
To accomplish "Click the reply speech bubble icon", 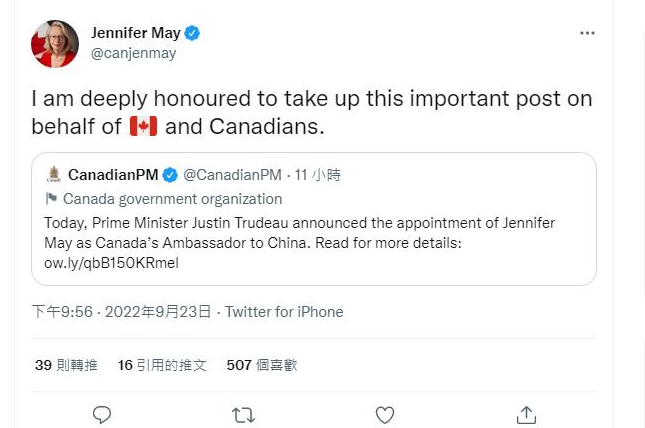I will (x=101, y=413).
